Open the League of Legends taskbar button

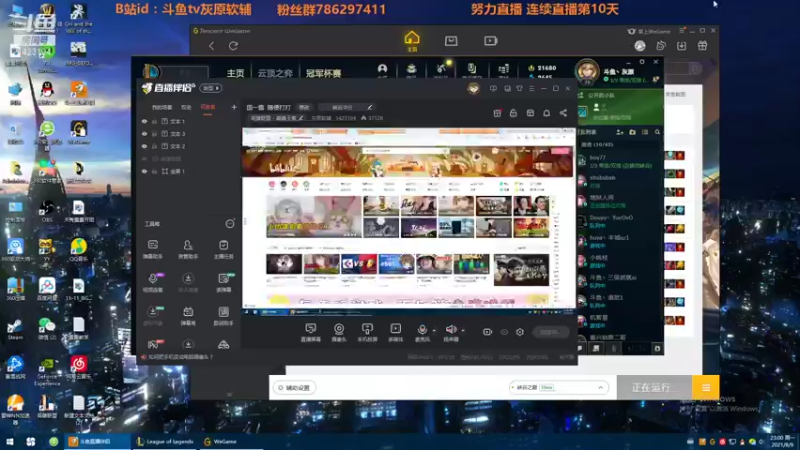pyautogui.click(x=164, y=441)
